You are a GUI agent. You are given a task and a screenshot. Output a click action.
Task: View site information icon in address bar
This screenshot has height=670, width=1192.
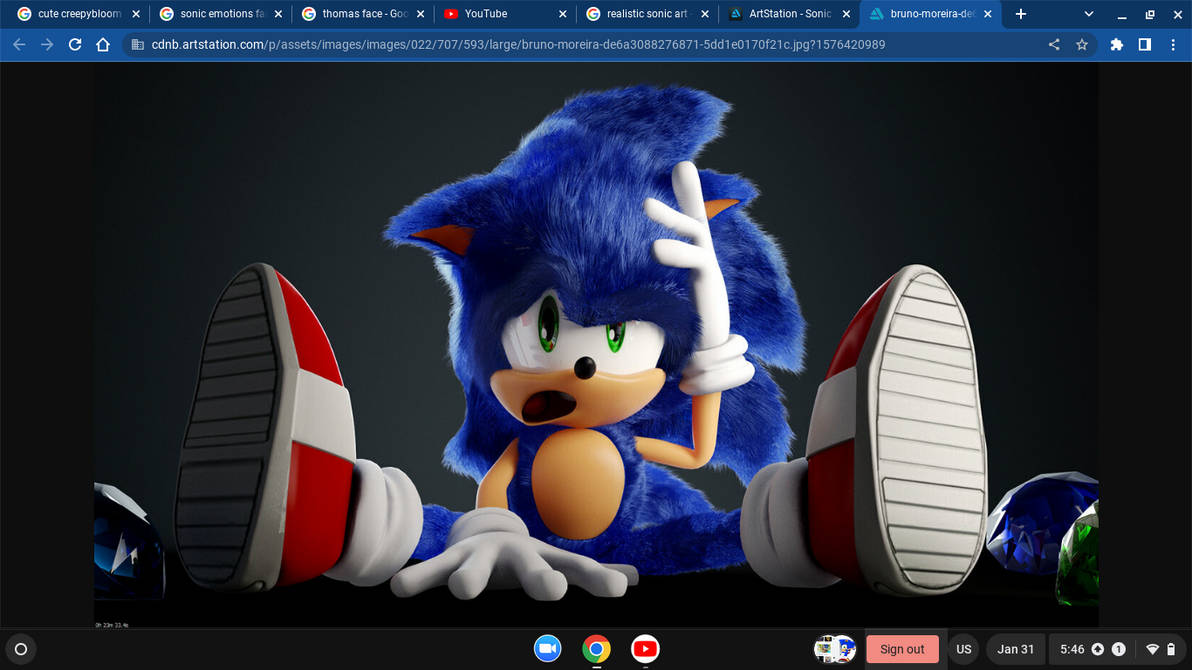[x=138, y=45]
